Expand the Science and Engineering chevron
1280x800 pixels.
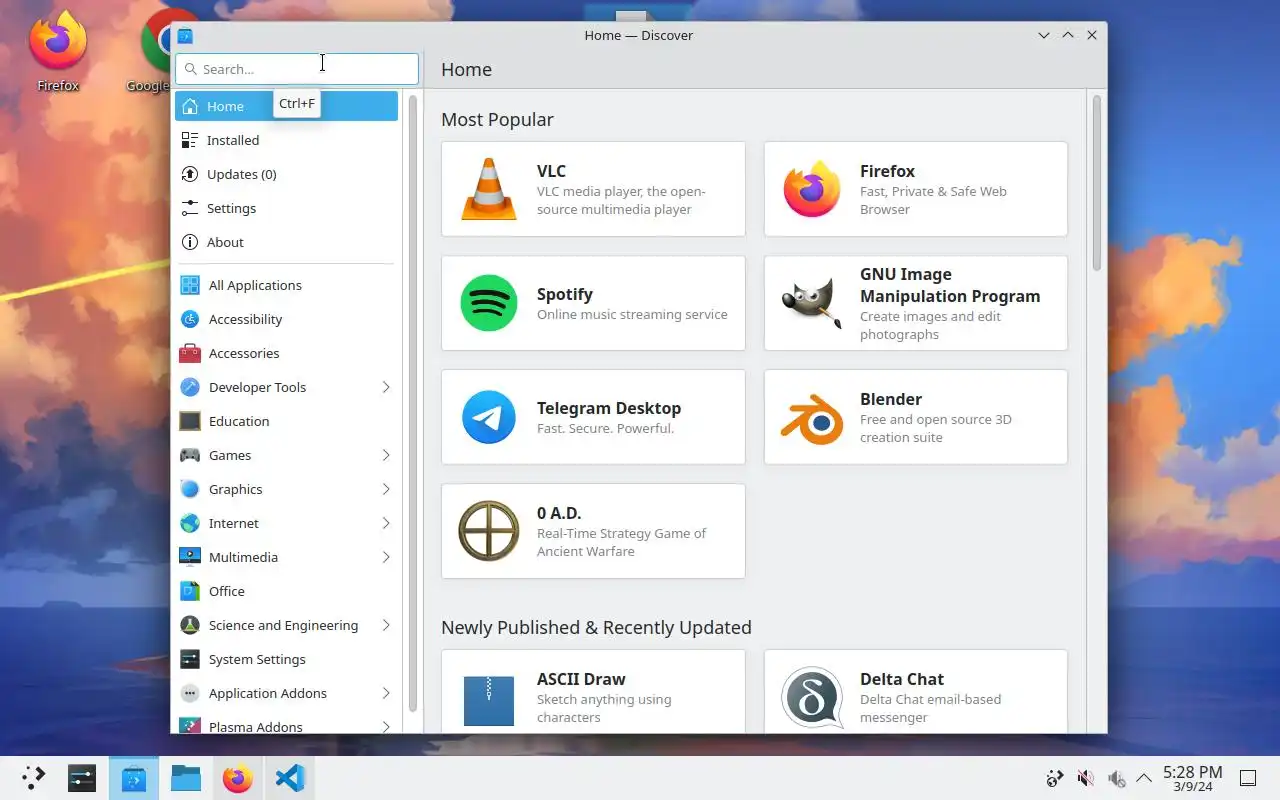(386, 625)
